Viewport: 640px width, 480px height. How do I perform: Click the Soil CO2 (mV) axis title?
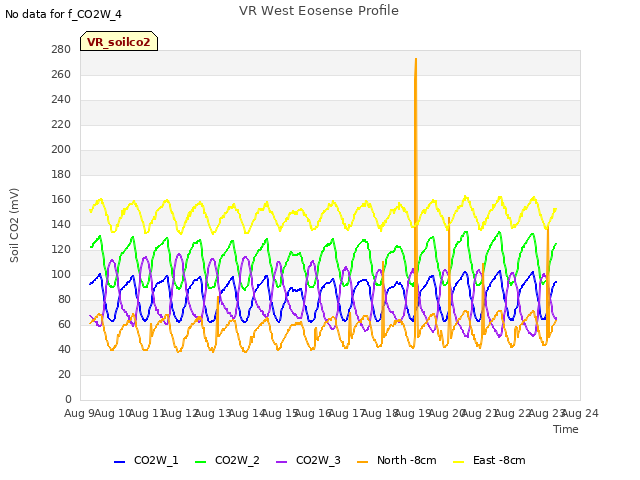14,225
